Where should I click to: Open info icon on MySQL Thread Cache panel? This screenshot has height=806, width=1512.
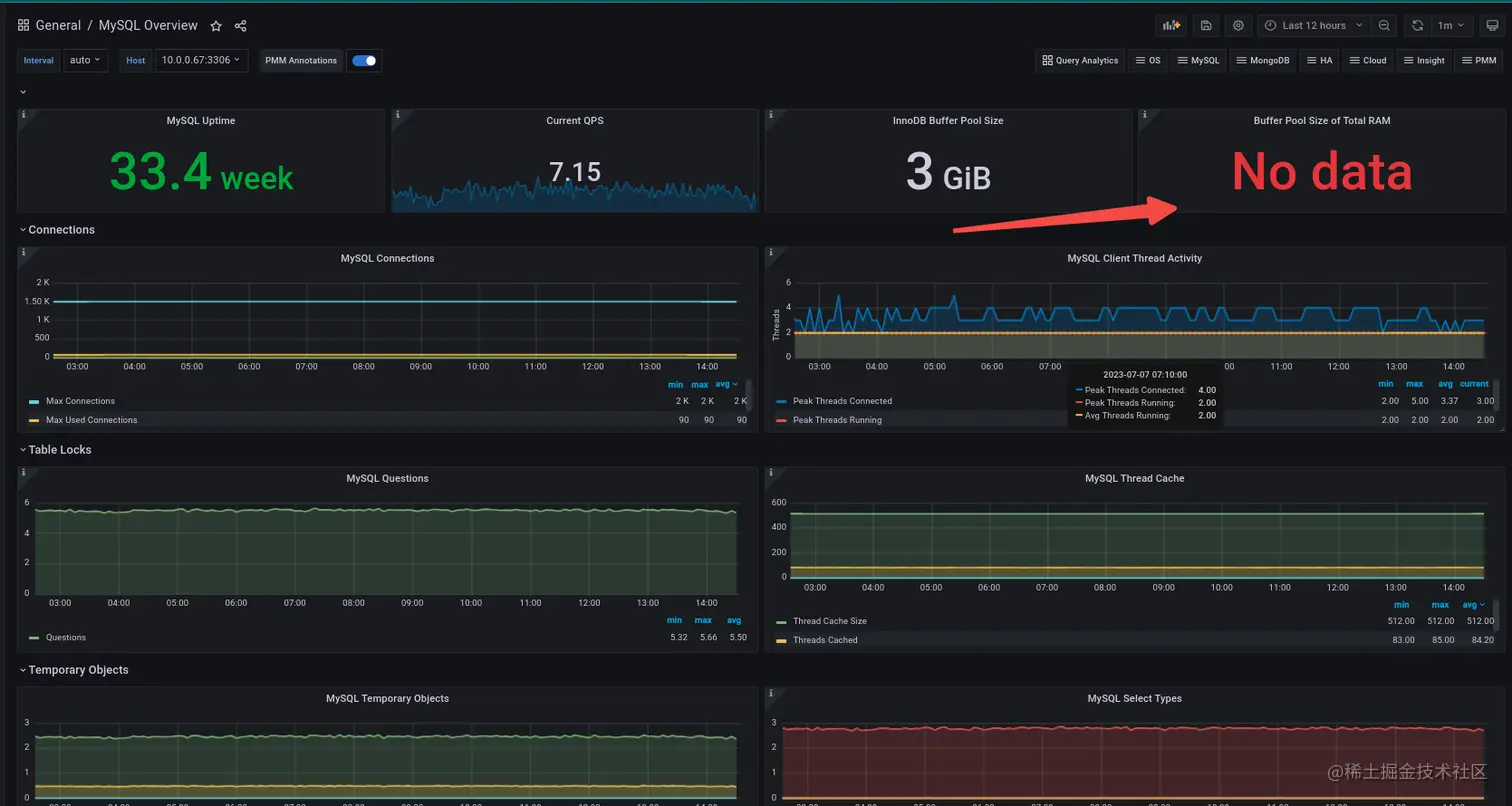click(x=771, y=472)
